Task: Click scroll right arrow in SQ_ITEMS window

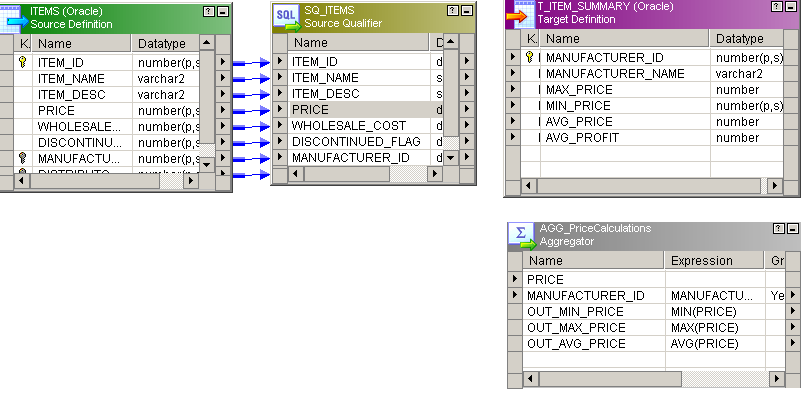Action: pyautogui.click(x=435, y=174)
